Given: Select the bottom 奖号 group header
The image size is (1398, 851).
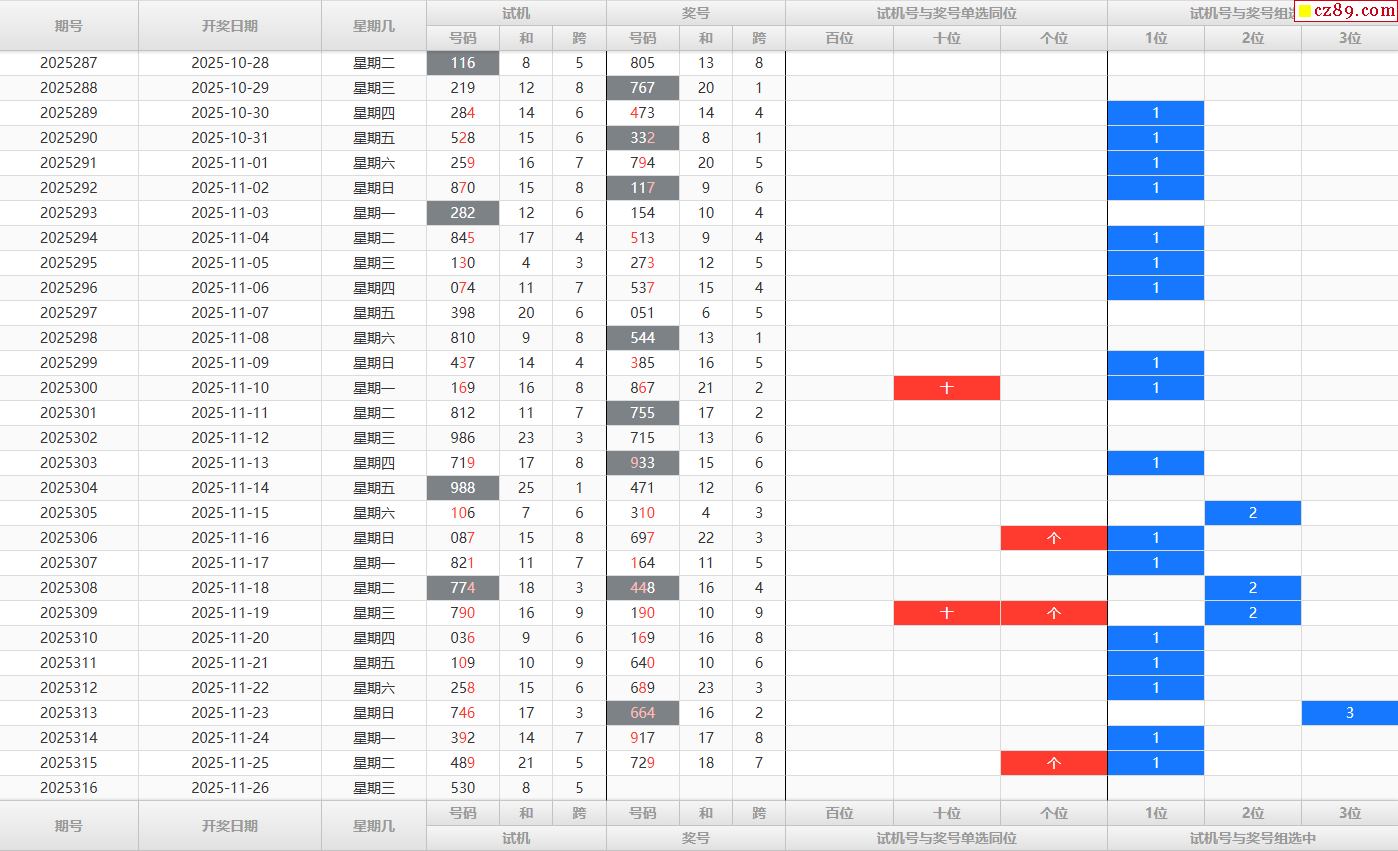Looking at the screenshot, I should pos(695,838).
